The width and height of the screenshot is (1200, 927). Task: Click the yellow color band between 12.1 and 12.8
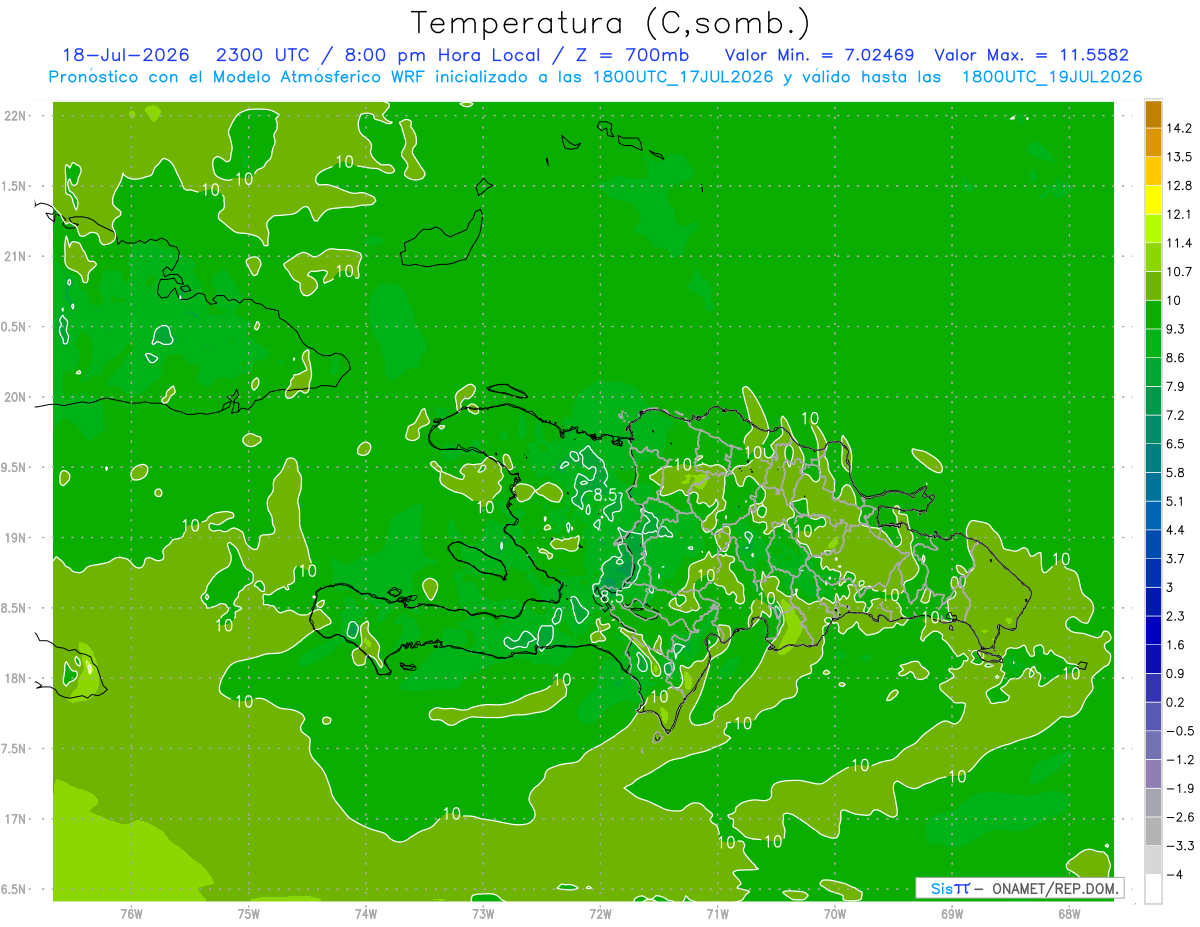coord(1153,200)
